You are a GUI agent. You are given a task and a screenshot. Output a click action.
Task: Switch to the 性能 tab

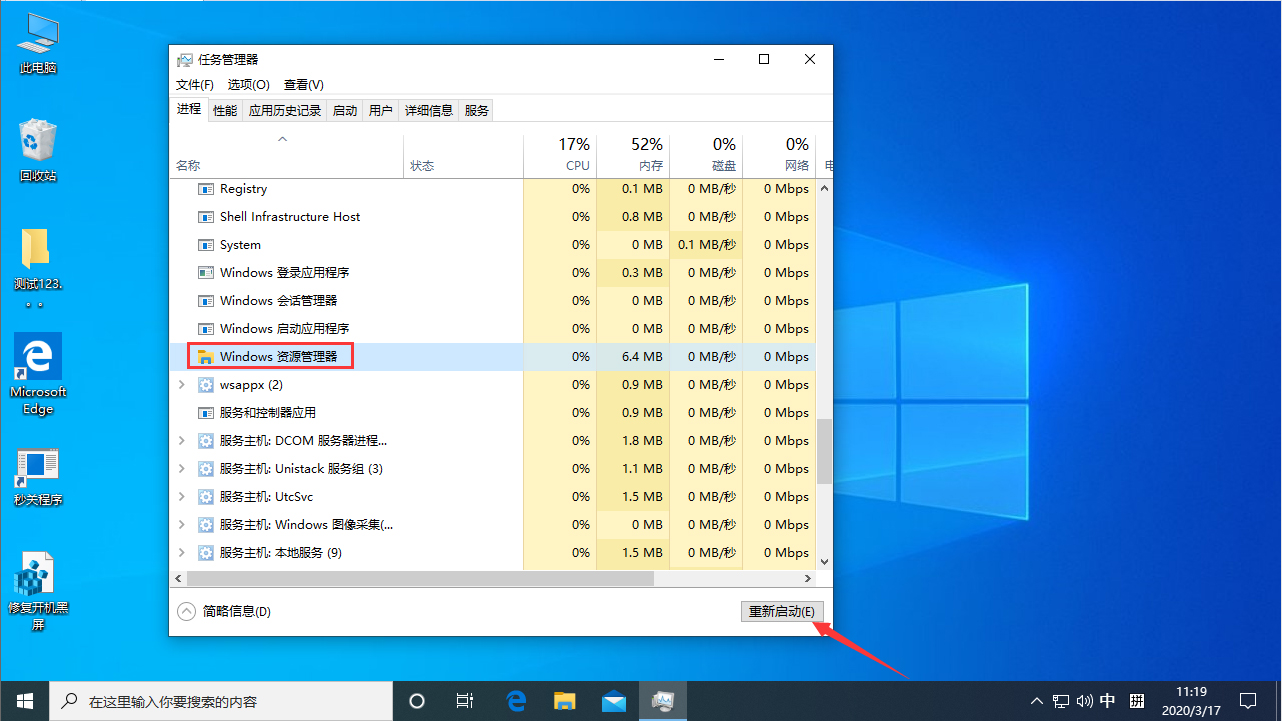pos(224,110)
